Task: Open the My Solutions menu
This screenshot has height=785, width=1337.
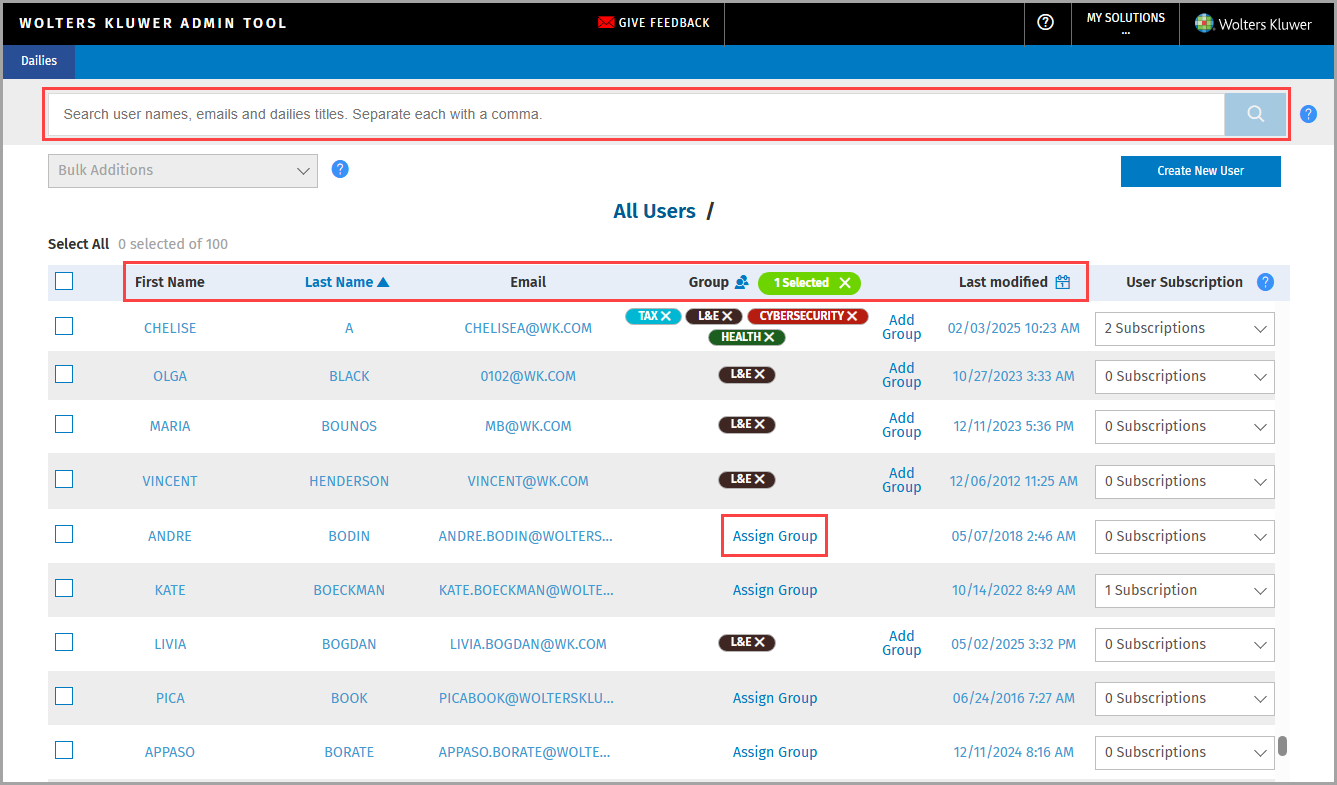Action: coord(1126,22)
